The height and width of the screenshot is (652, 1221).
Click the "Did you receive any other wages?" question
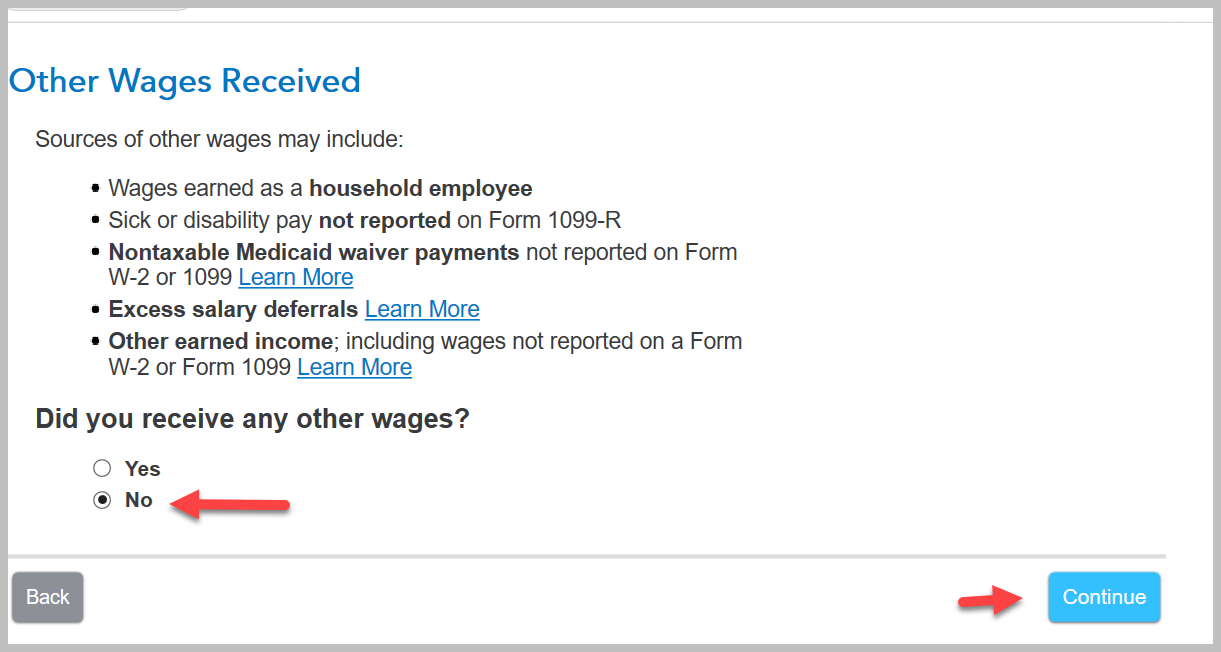point(252,418)
